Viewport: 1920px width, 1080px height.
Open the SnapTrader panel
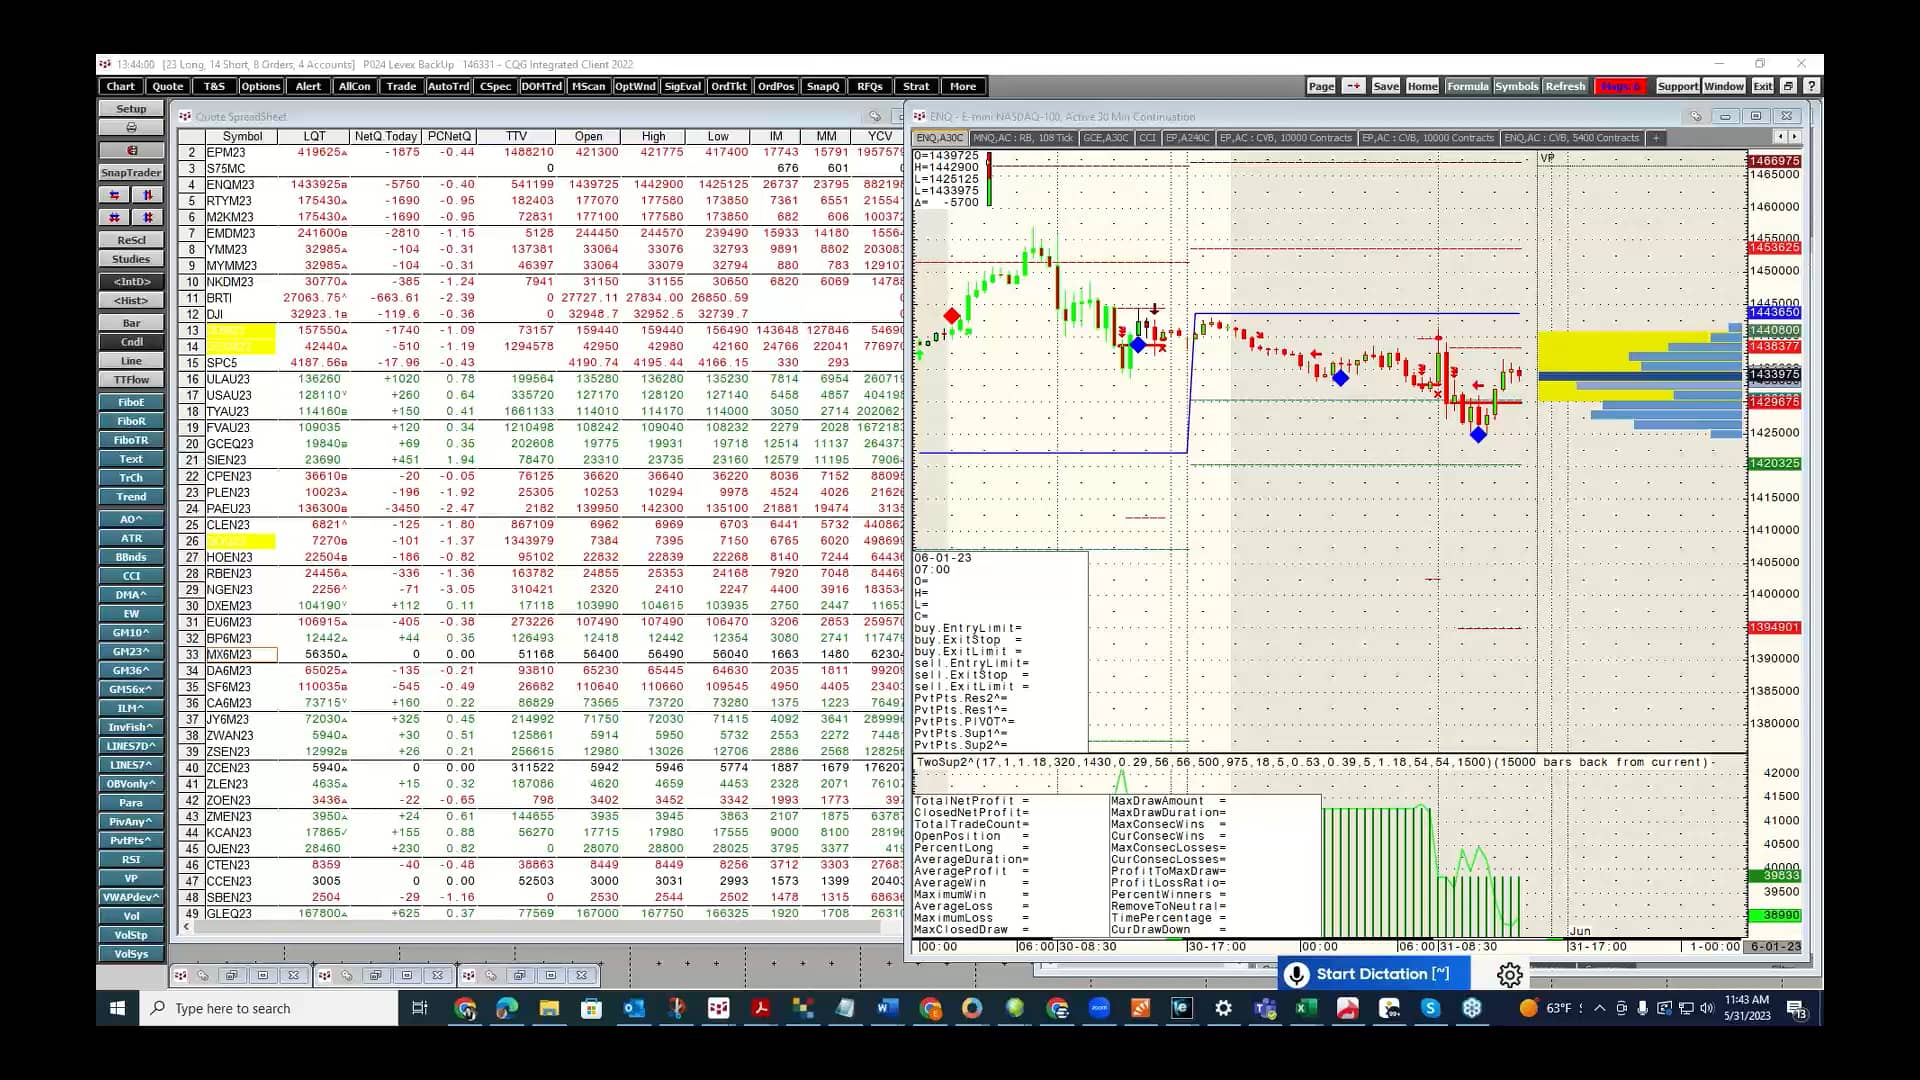point(131,172)
